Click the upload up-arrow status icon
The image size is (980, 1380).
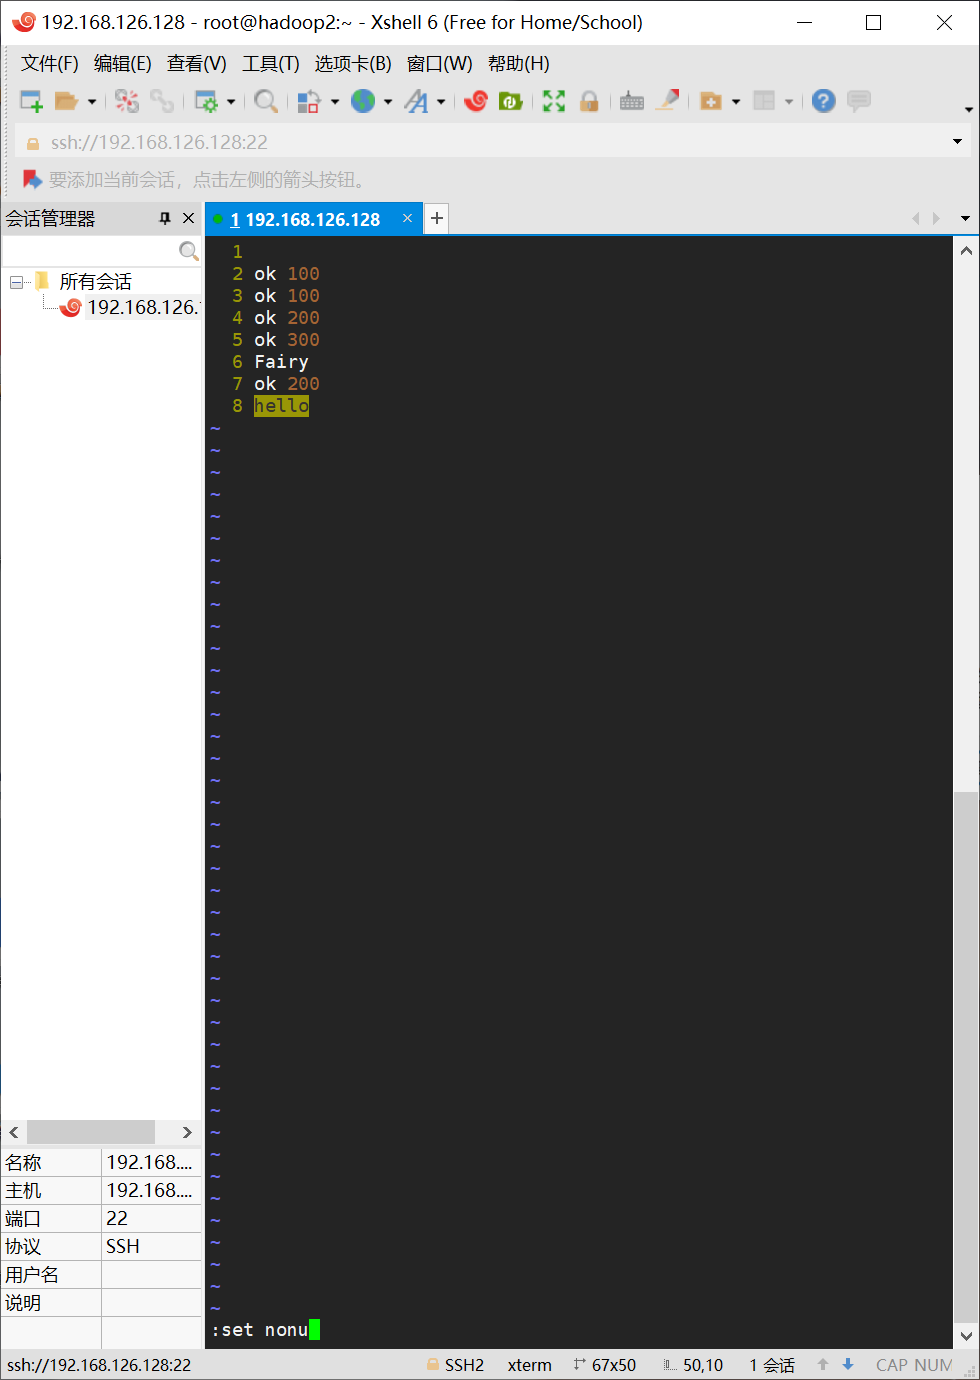[823, 1364]
